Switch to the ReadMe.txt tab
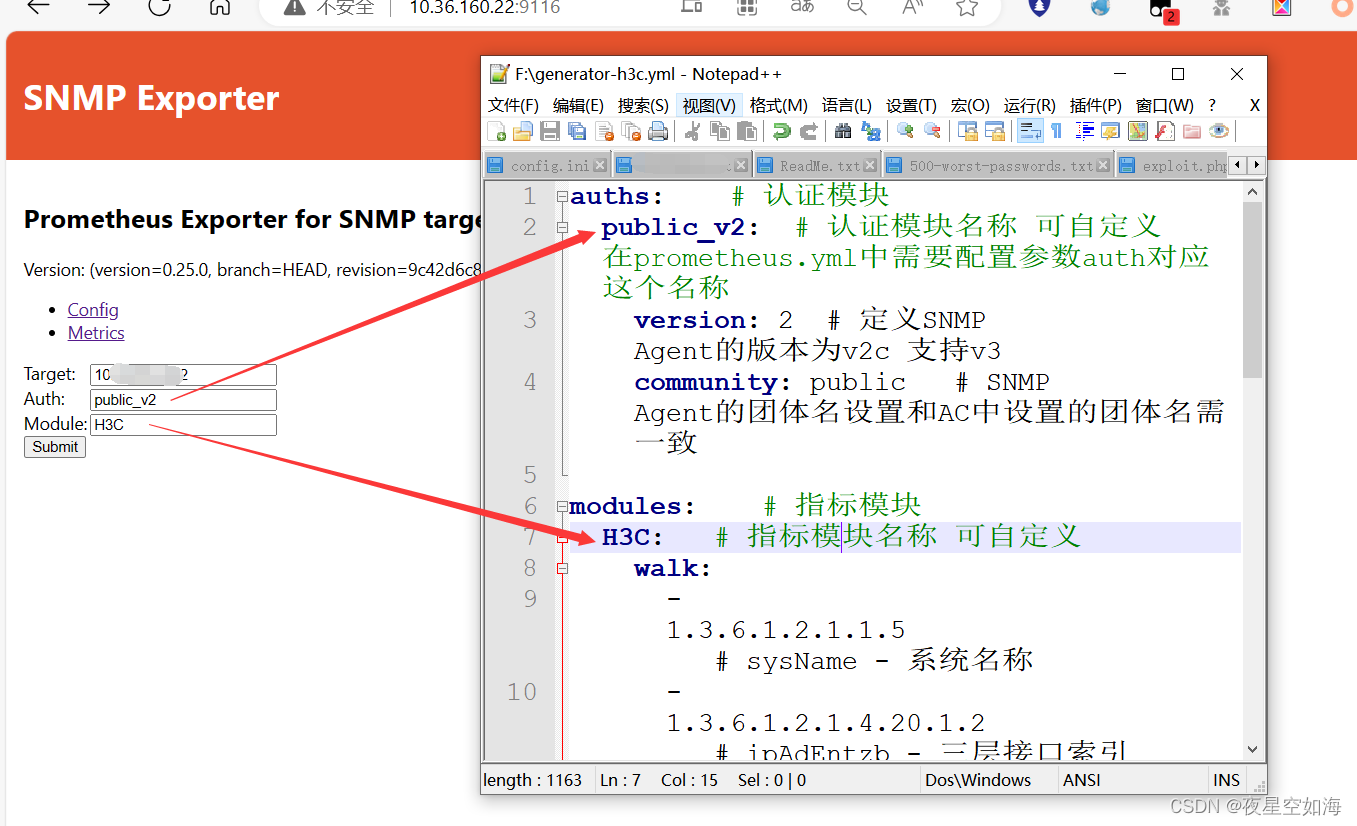Image resolution: width=1357 pixels, height=826 pixels. [817, 166]
